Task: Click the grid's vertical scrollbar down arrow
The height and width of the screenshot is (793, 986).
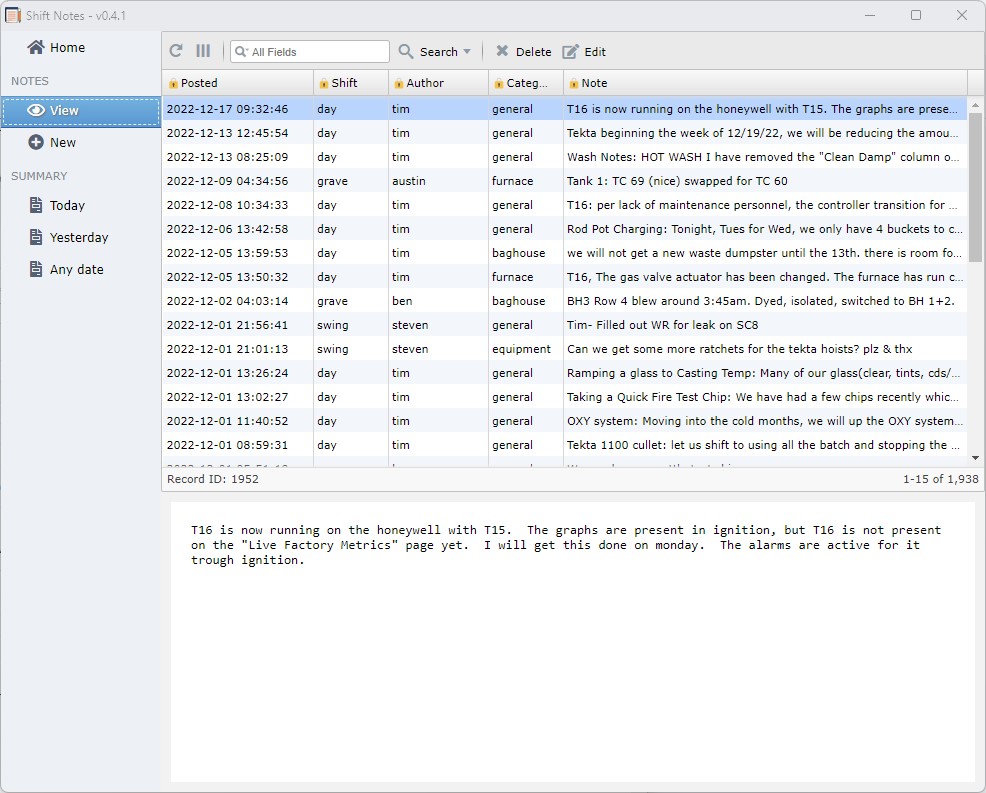Action: point(975,458)
